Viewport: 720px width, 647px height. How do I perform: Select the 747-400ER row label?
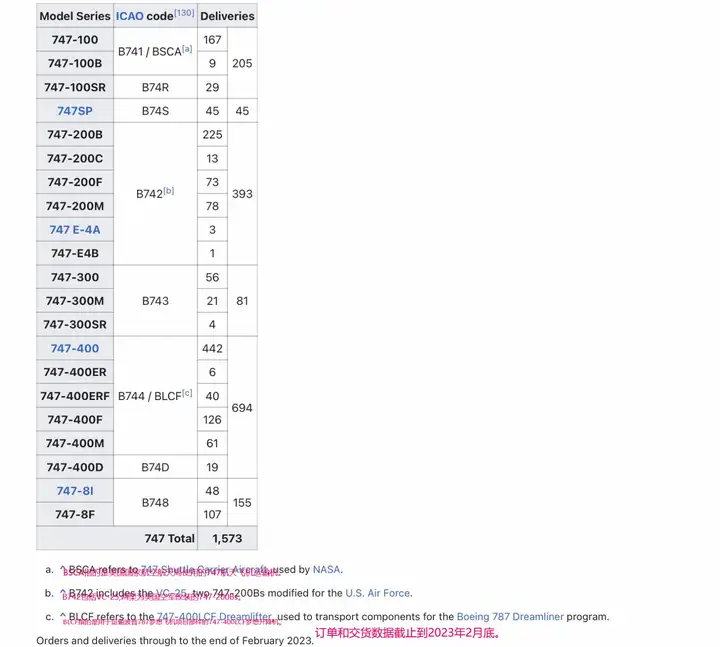click(x=75, y=372)
